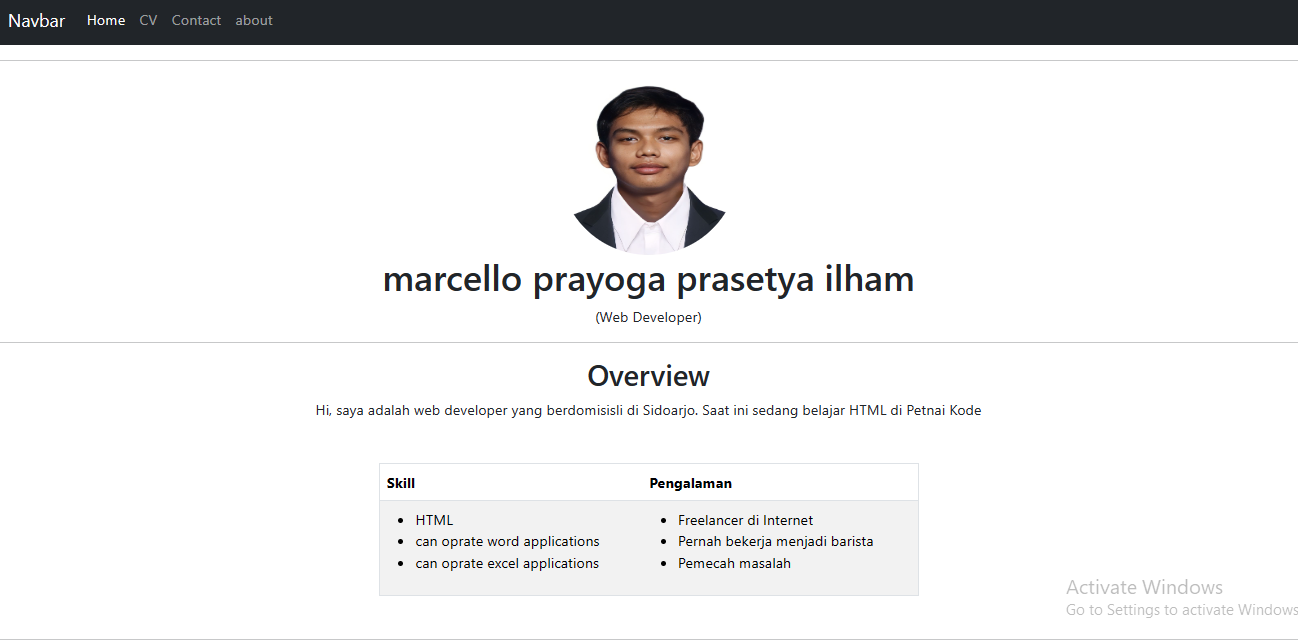Image resolution: width=1298 pixels, height=641 pixels.
Task: Click the (Web Developer) subtitle text
Action: click(648, 317)
